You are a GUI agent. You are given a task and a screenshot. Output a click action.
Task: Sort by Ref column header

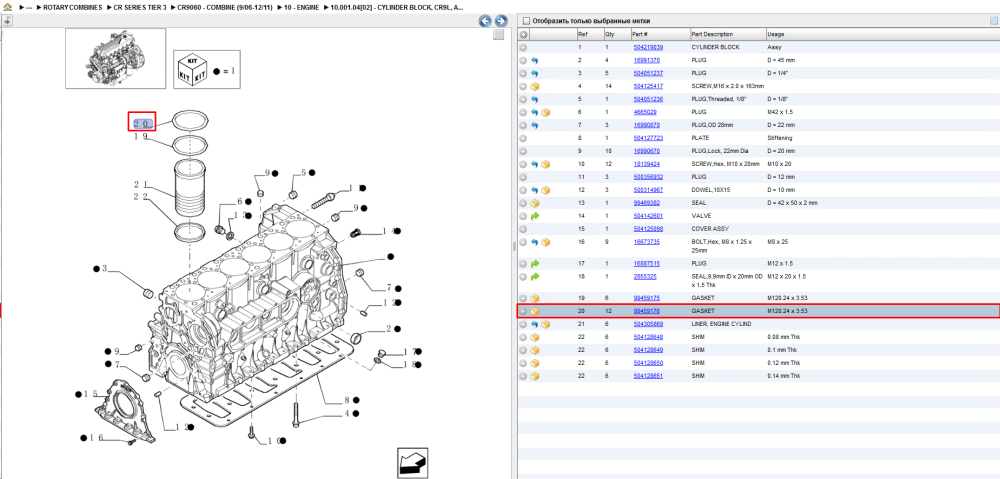tap(583, 34)
